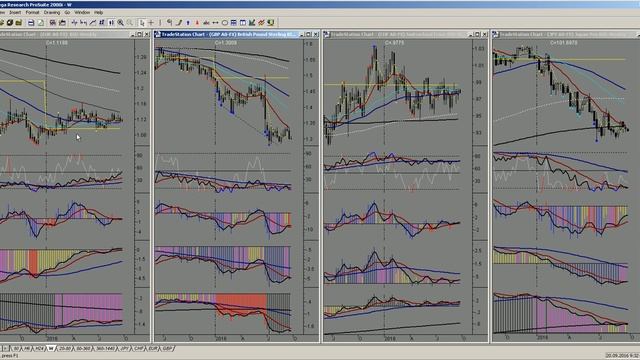This screenshot has height=360, width=640.
Task: Switch to the GBP workspace tab
Action: click(167, 349)
